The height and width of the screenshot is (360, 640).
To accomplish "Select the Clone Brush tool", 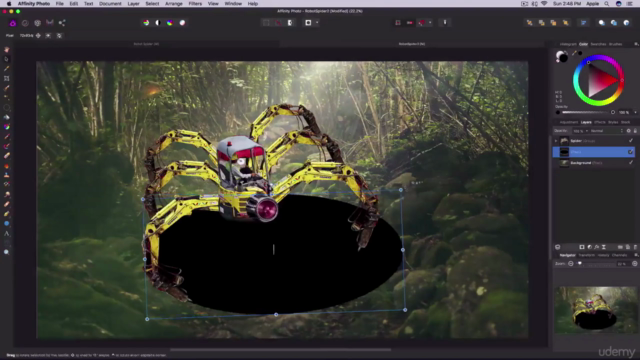I will coord(7,175).
